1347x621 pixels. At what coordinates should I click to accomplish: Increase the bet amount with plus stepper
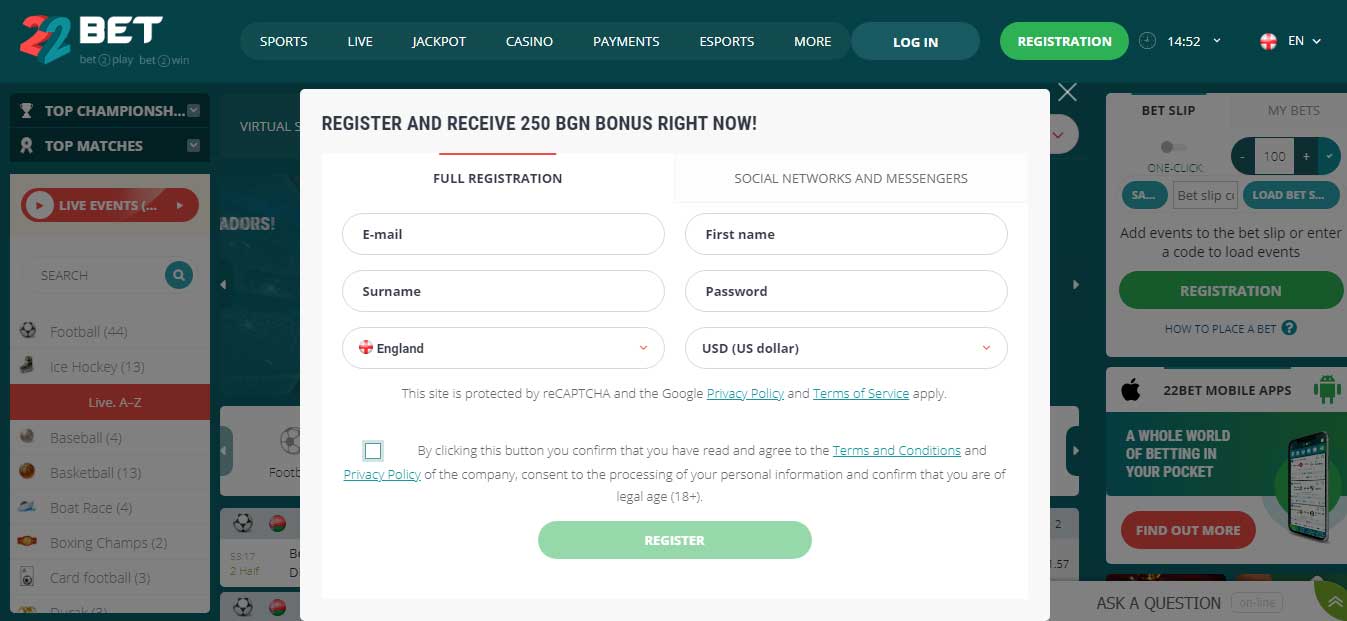tap(1306, 156)
